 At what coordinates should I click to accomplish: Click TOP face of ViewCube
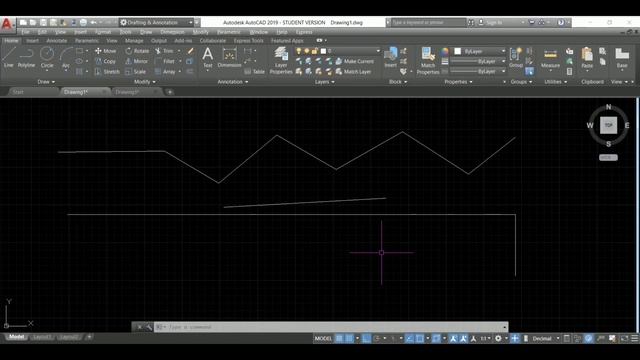(608, 125)
